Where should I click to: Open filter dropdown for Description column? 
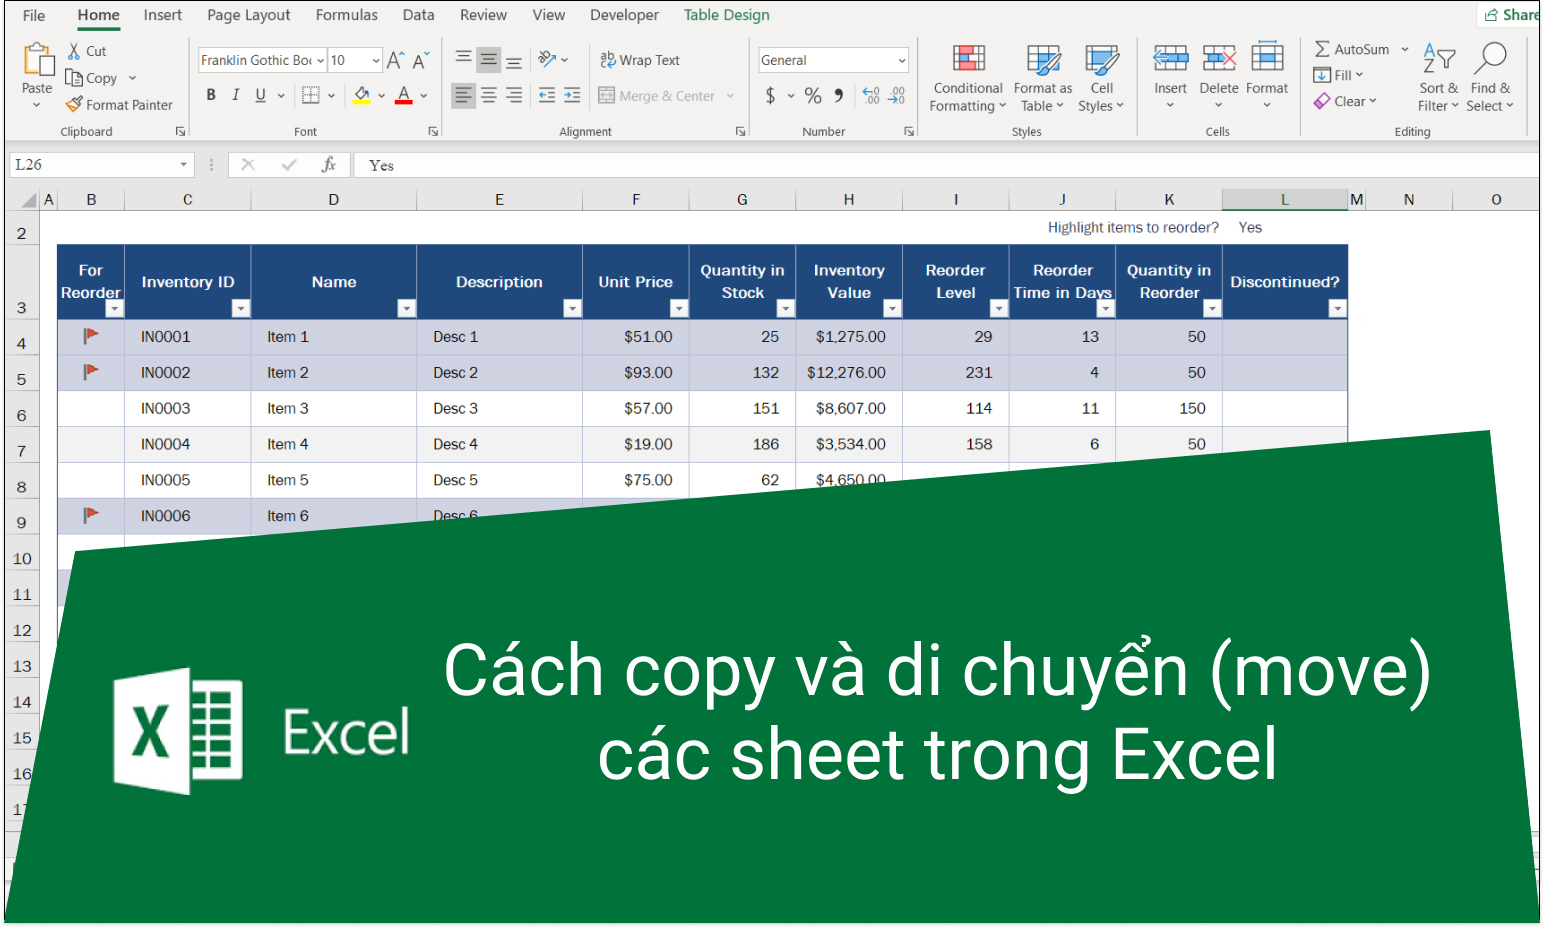(572, 309)
